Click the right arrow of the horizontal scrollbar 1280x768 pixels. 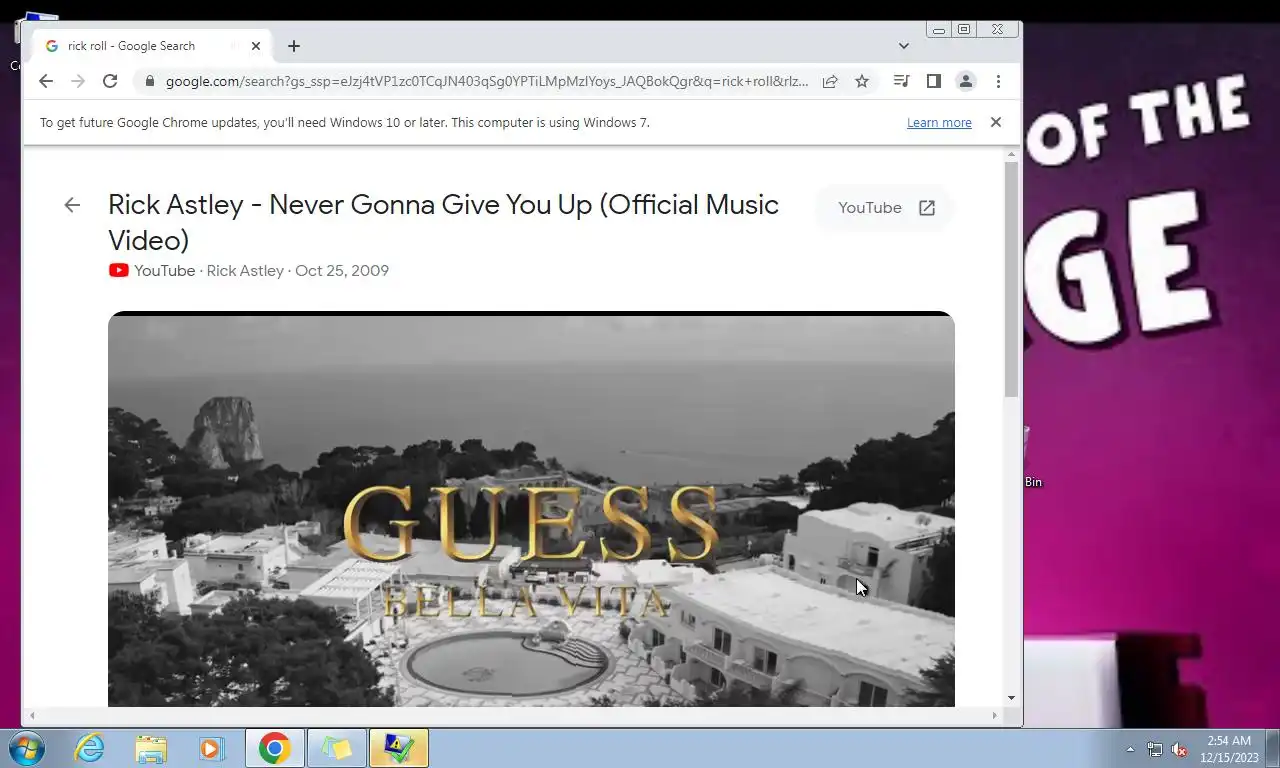pyautogui.click(x=994, y=715)
